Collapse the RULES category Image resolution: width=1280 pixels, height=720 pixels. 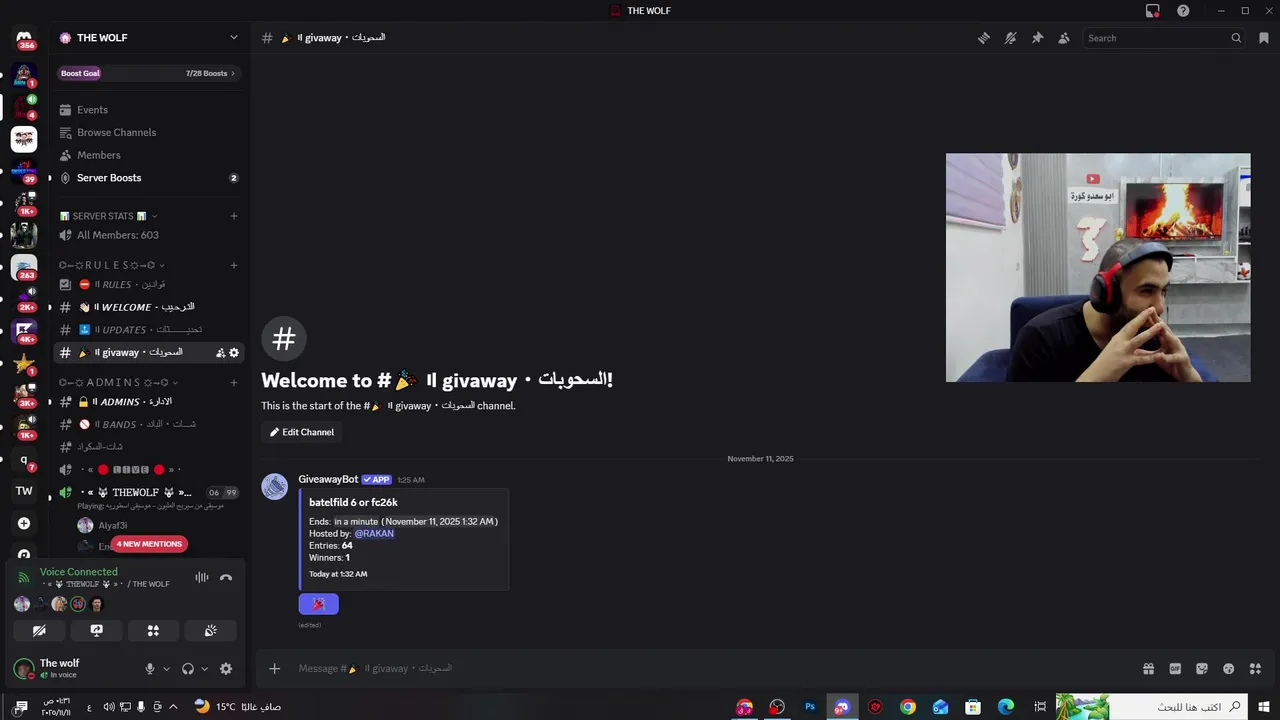point(112,265)
